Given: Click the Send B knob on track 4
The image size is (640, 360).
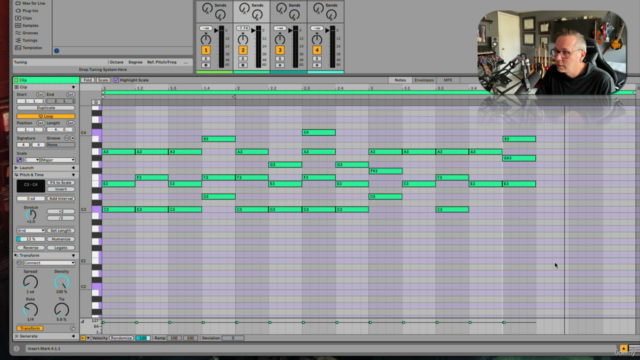Looking at the screenshot, I should 331,15.
